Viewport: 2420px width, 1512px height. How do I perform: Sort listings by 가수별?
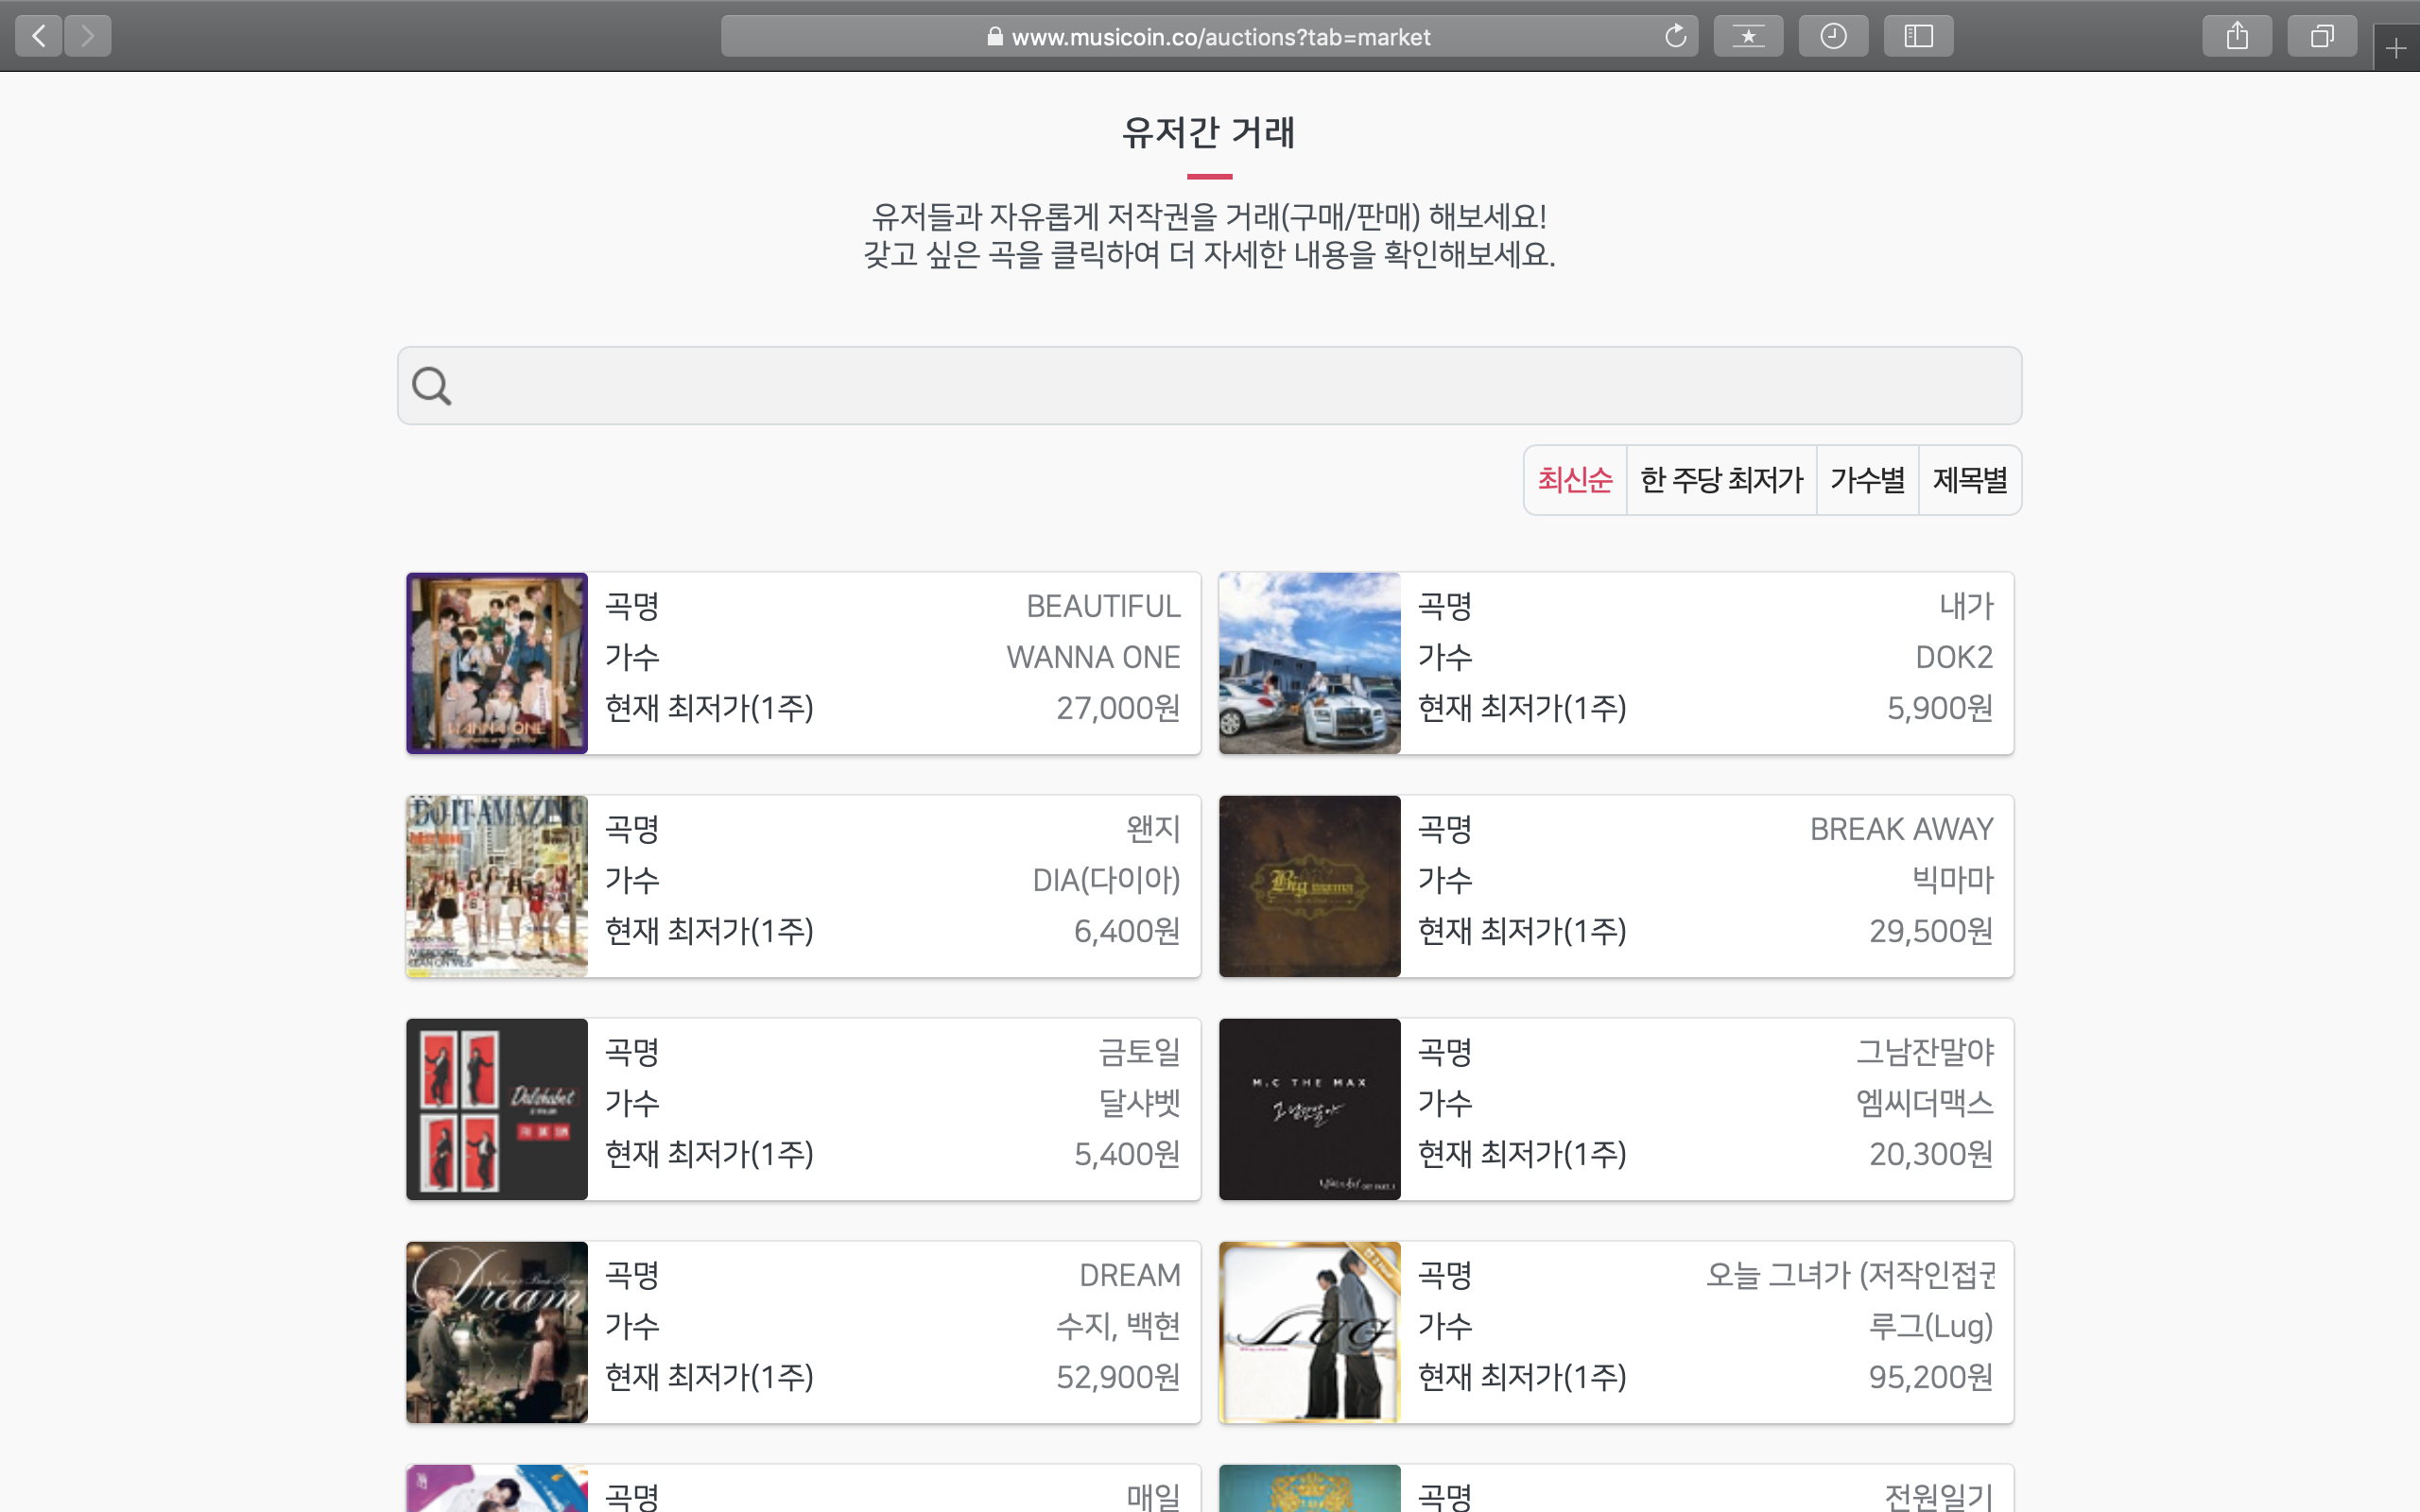[x=1867, y=481]
